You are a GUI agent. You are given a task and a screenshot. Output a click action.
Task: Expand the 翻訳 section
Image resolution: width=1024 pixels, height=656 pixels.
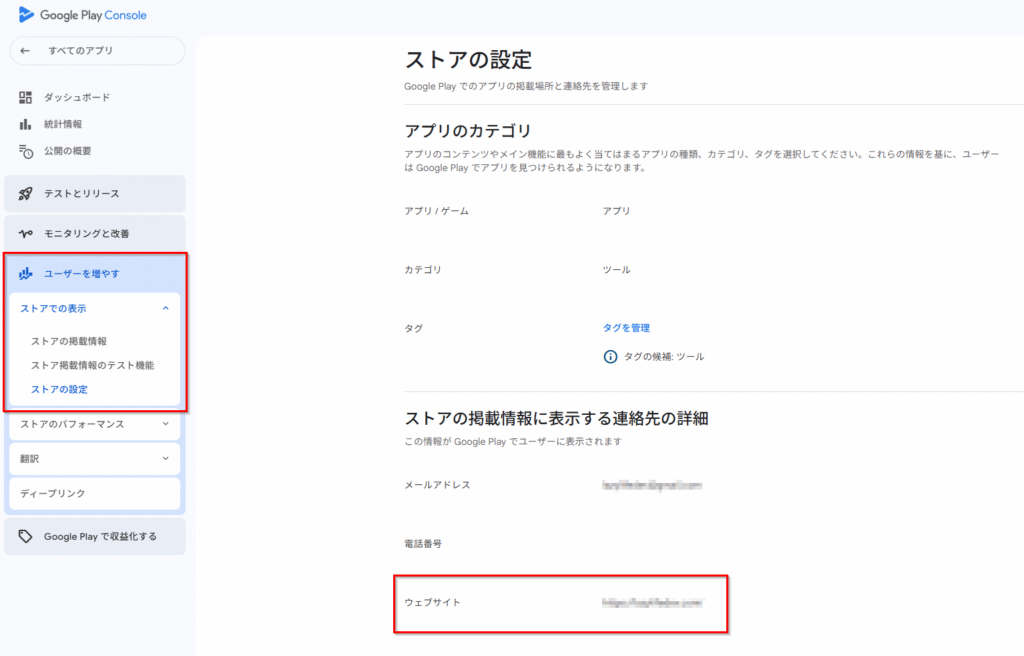tap(165, 459)
